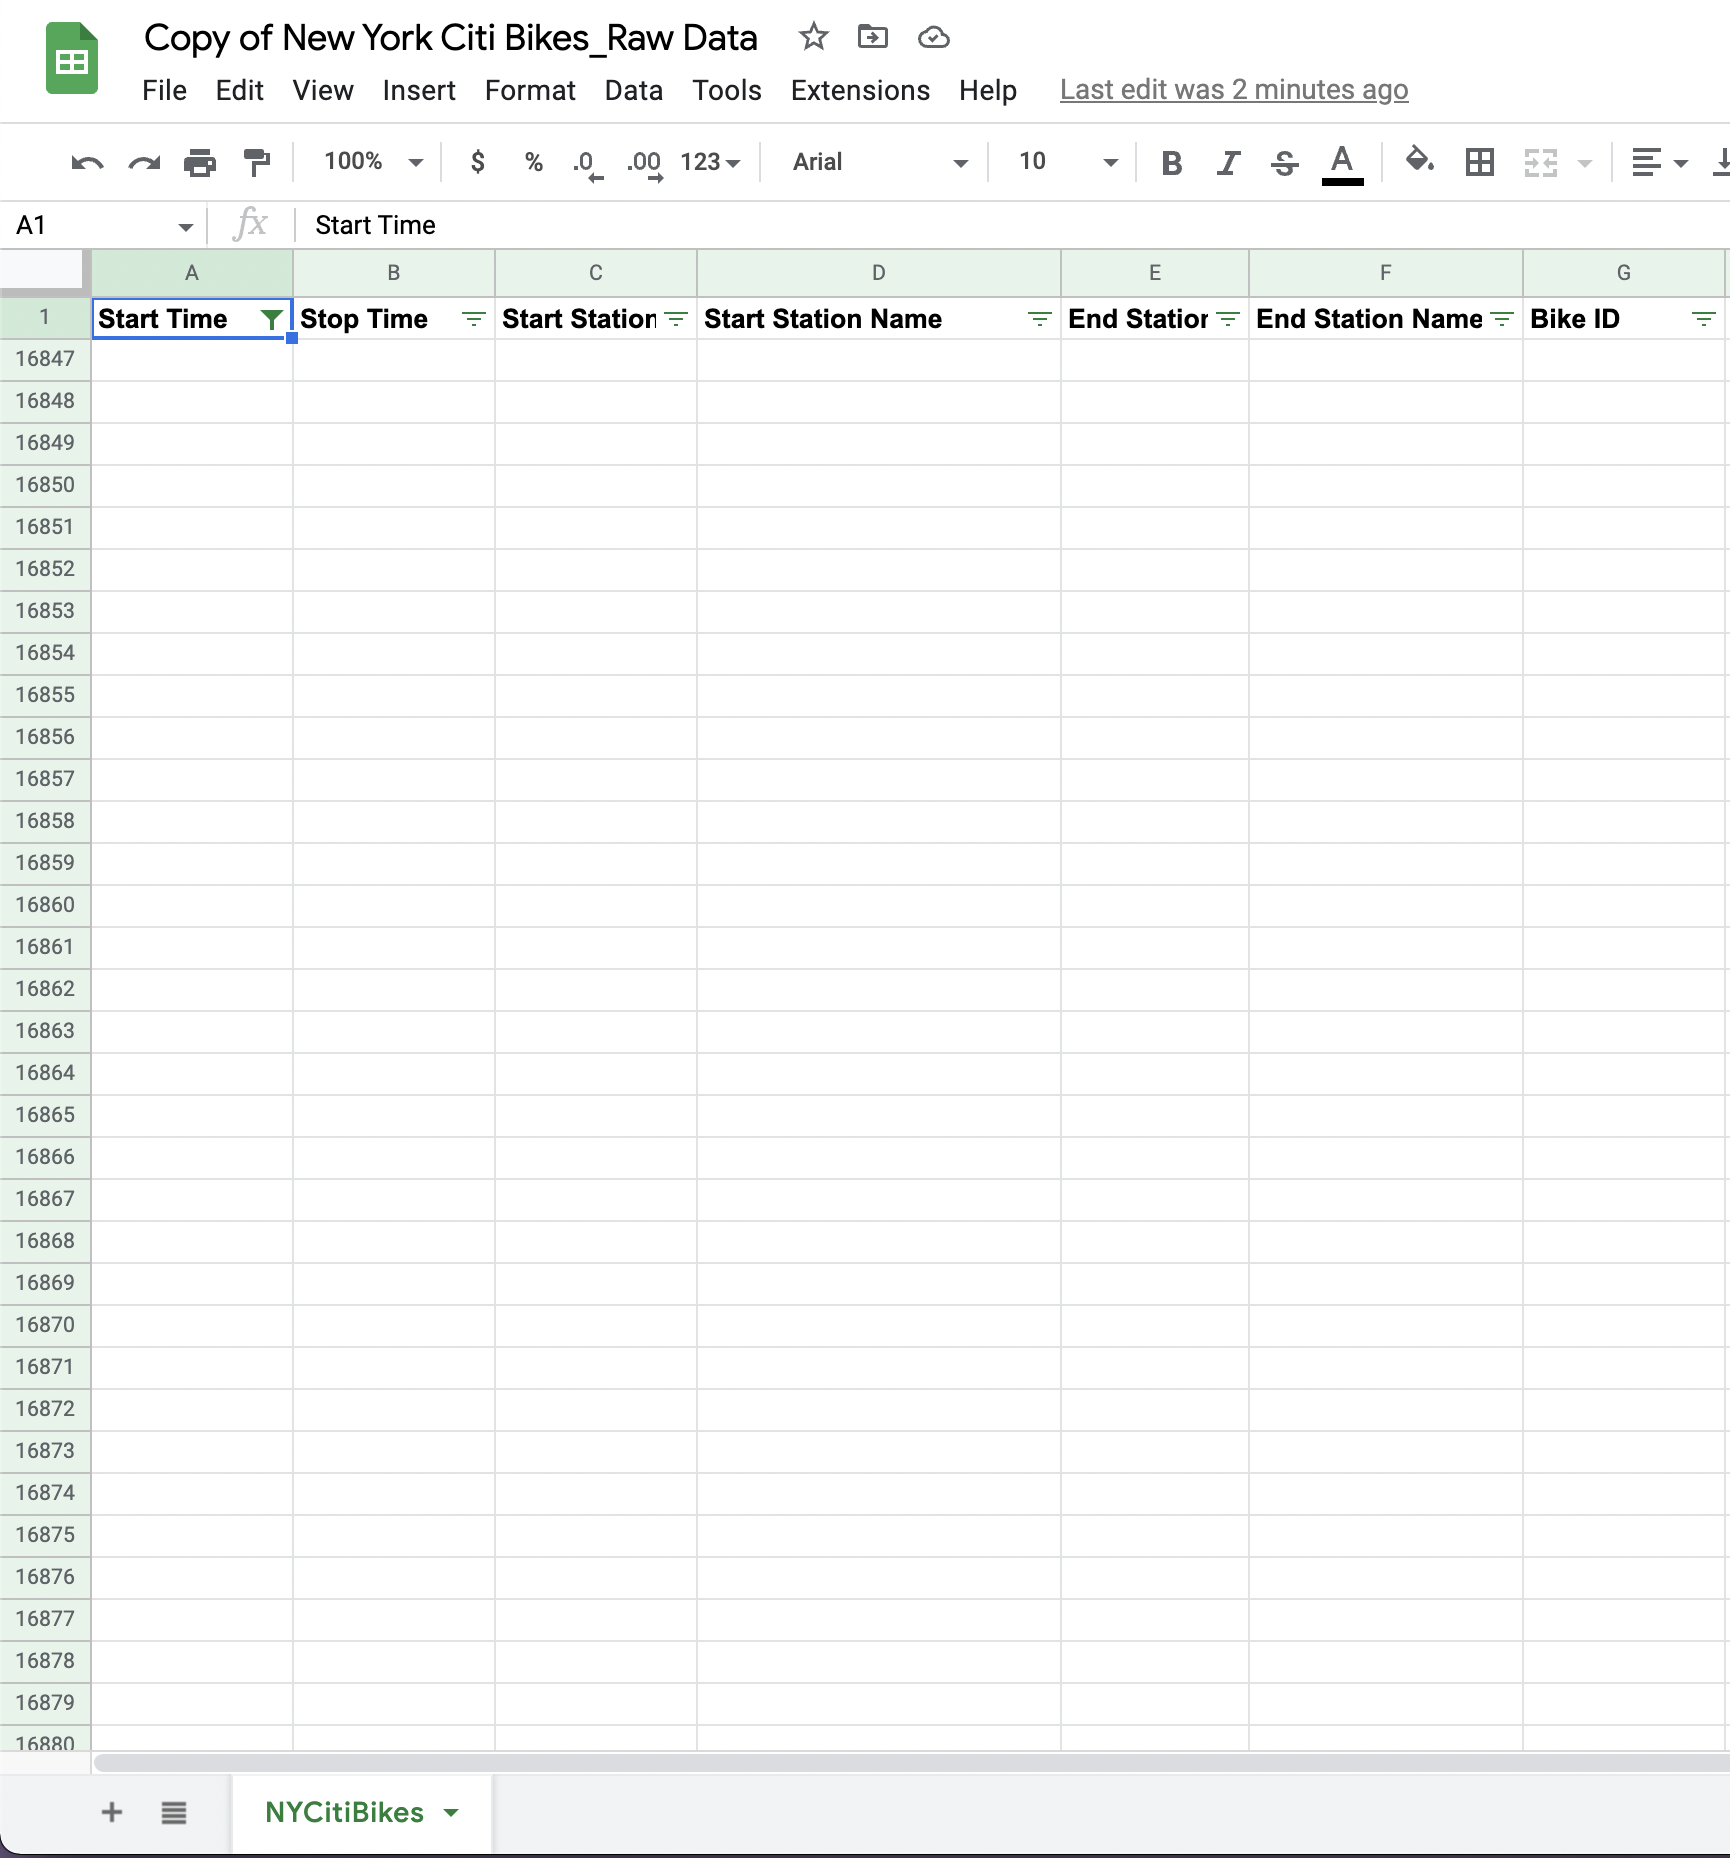Print the spreadsheet
Viewport: 1730px width, 1858px height.
200,162
